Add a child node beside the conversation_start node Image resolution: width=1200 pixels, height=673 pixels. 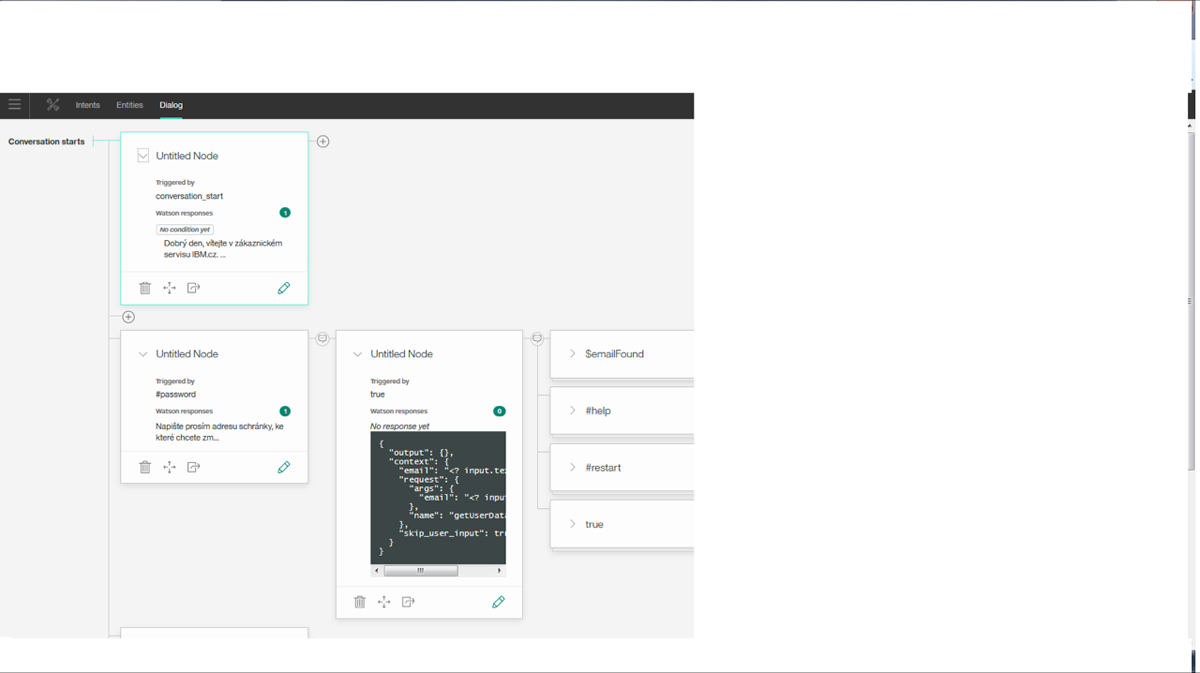click(x=323, y=141)
